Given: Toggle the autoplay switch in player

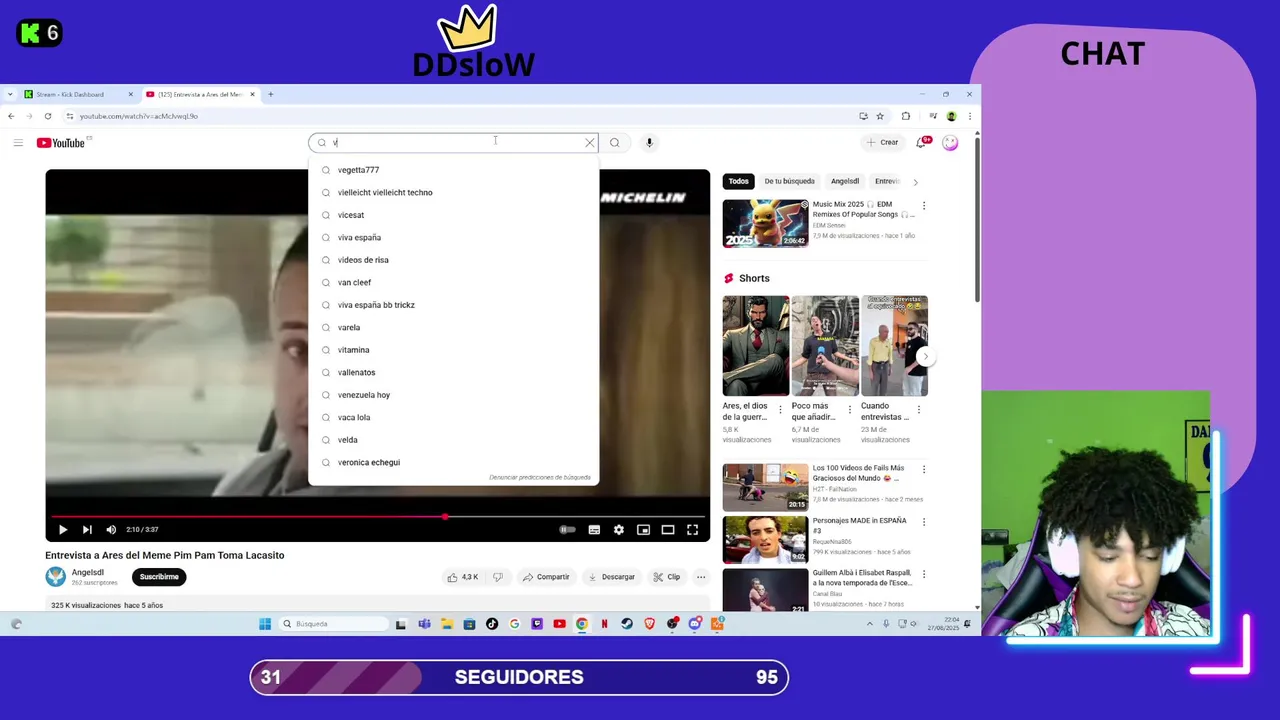Looking at the screenshot, I should pyautogui.click(x=567, y=529).
